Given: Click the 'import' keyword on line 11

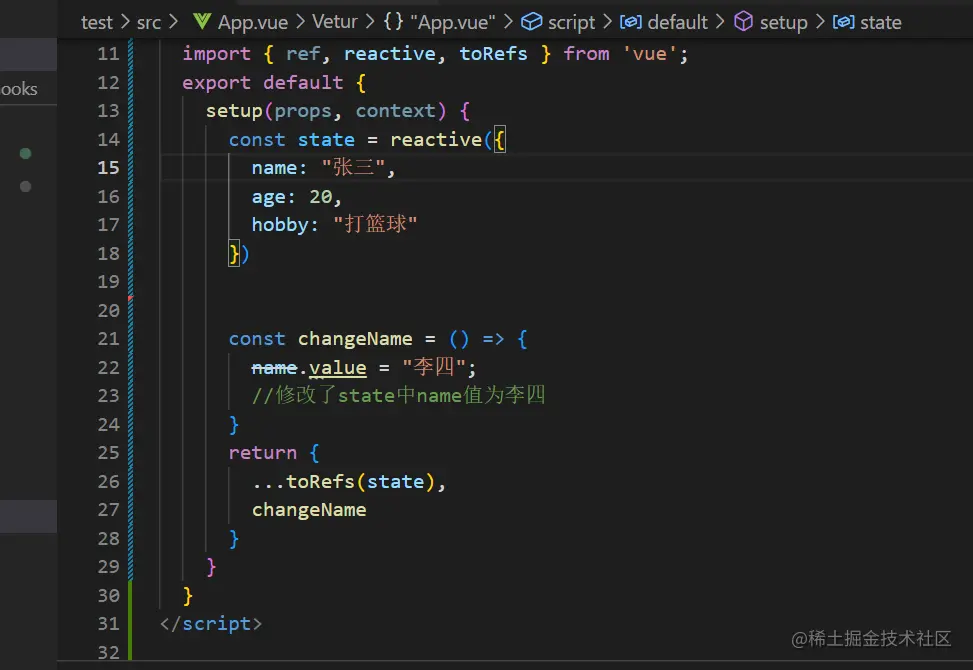Looking at the screenshot, I should click(x=217, y=54).
